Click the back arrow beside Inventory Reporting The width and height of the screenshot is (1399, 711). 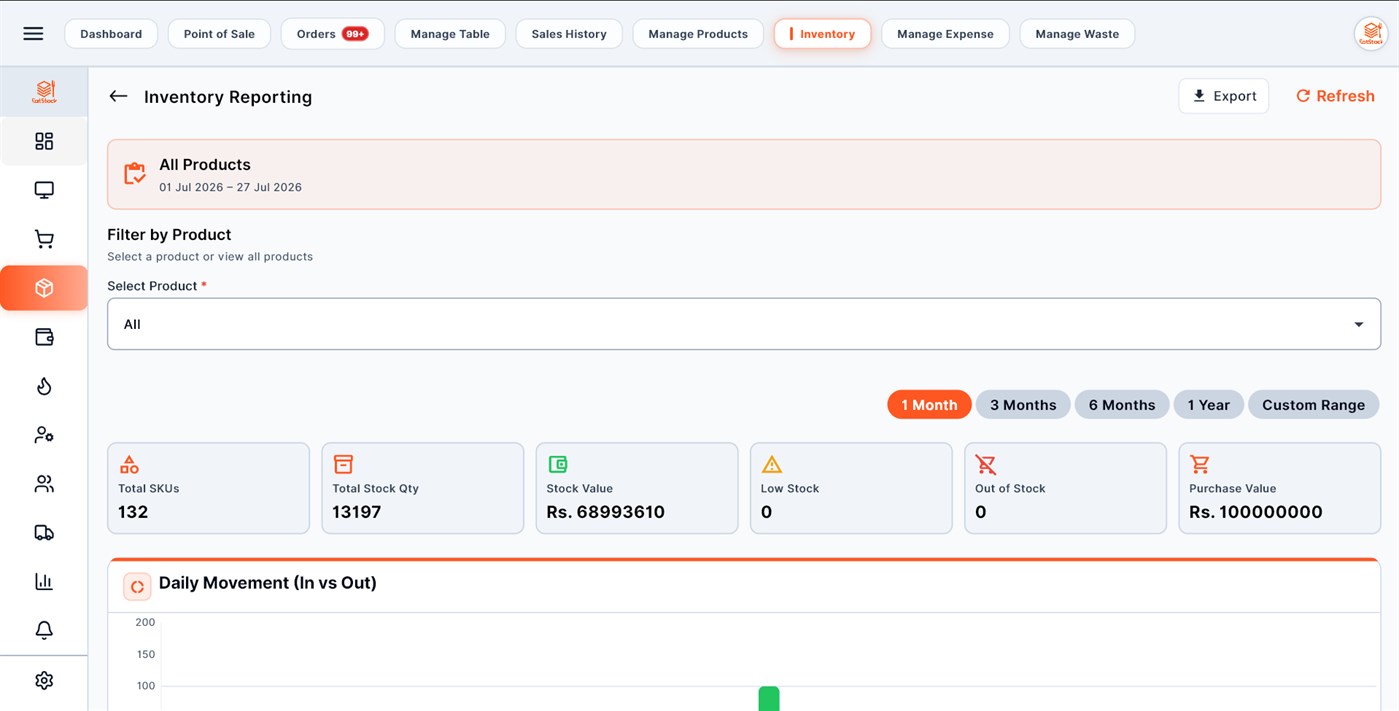click(x=118, y=96)
